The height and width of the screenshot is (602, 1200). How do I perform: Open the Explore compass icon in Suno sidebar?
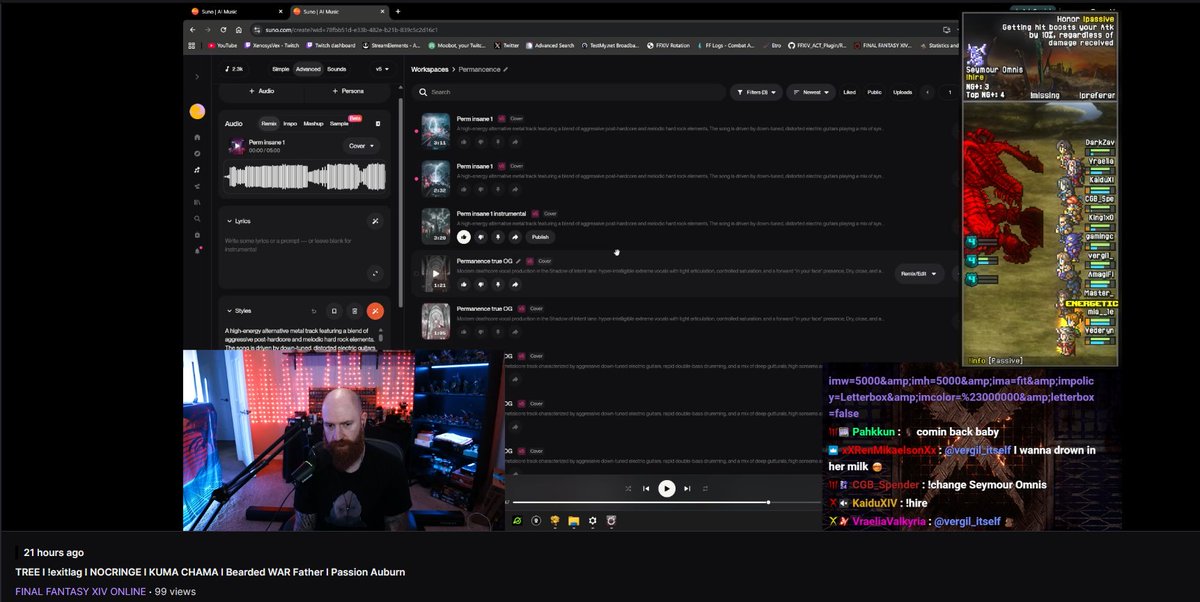[197, 153]
